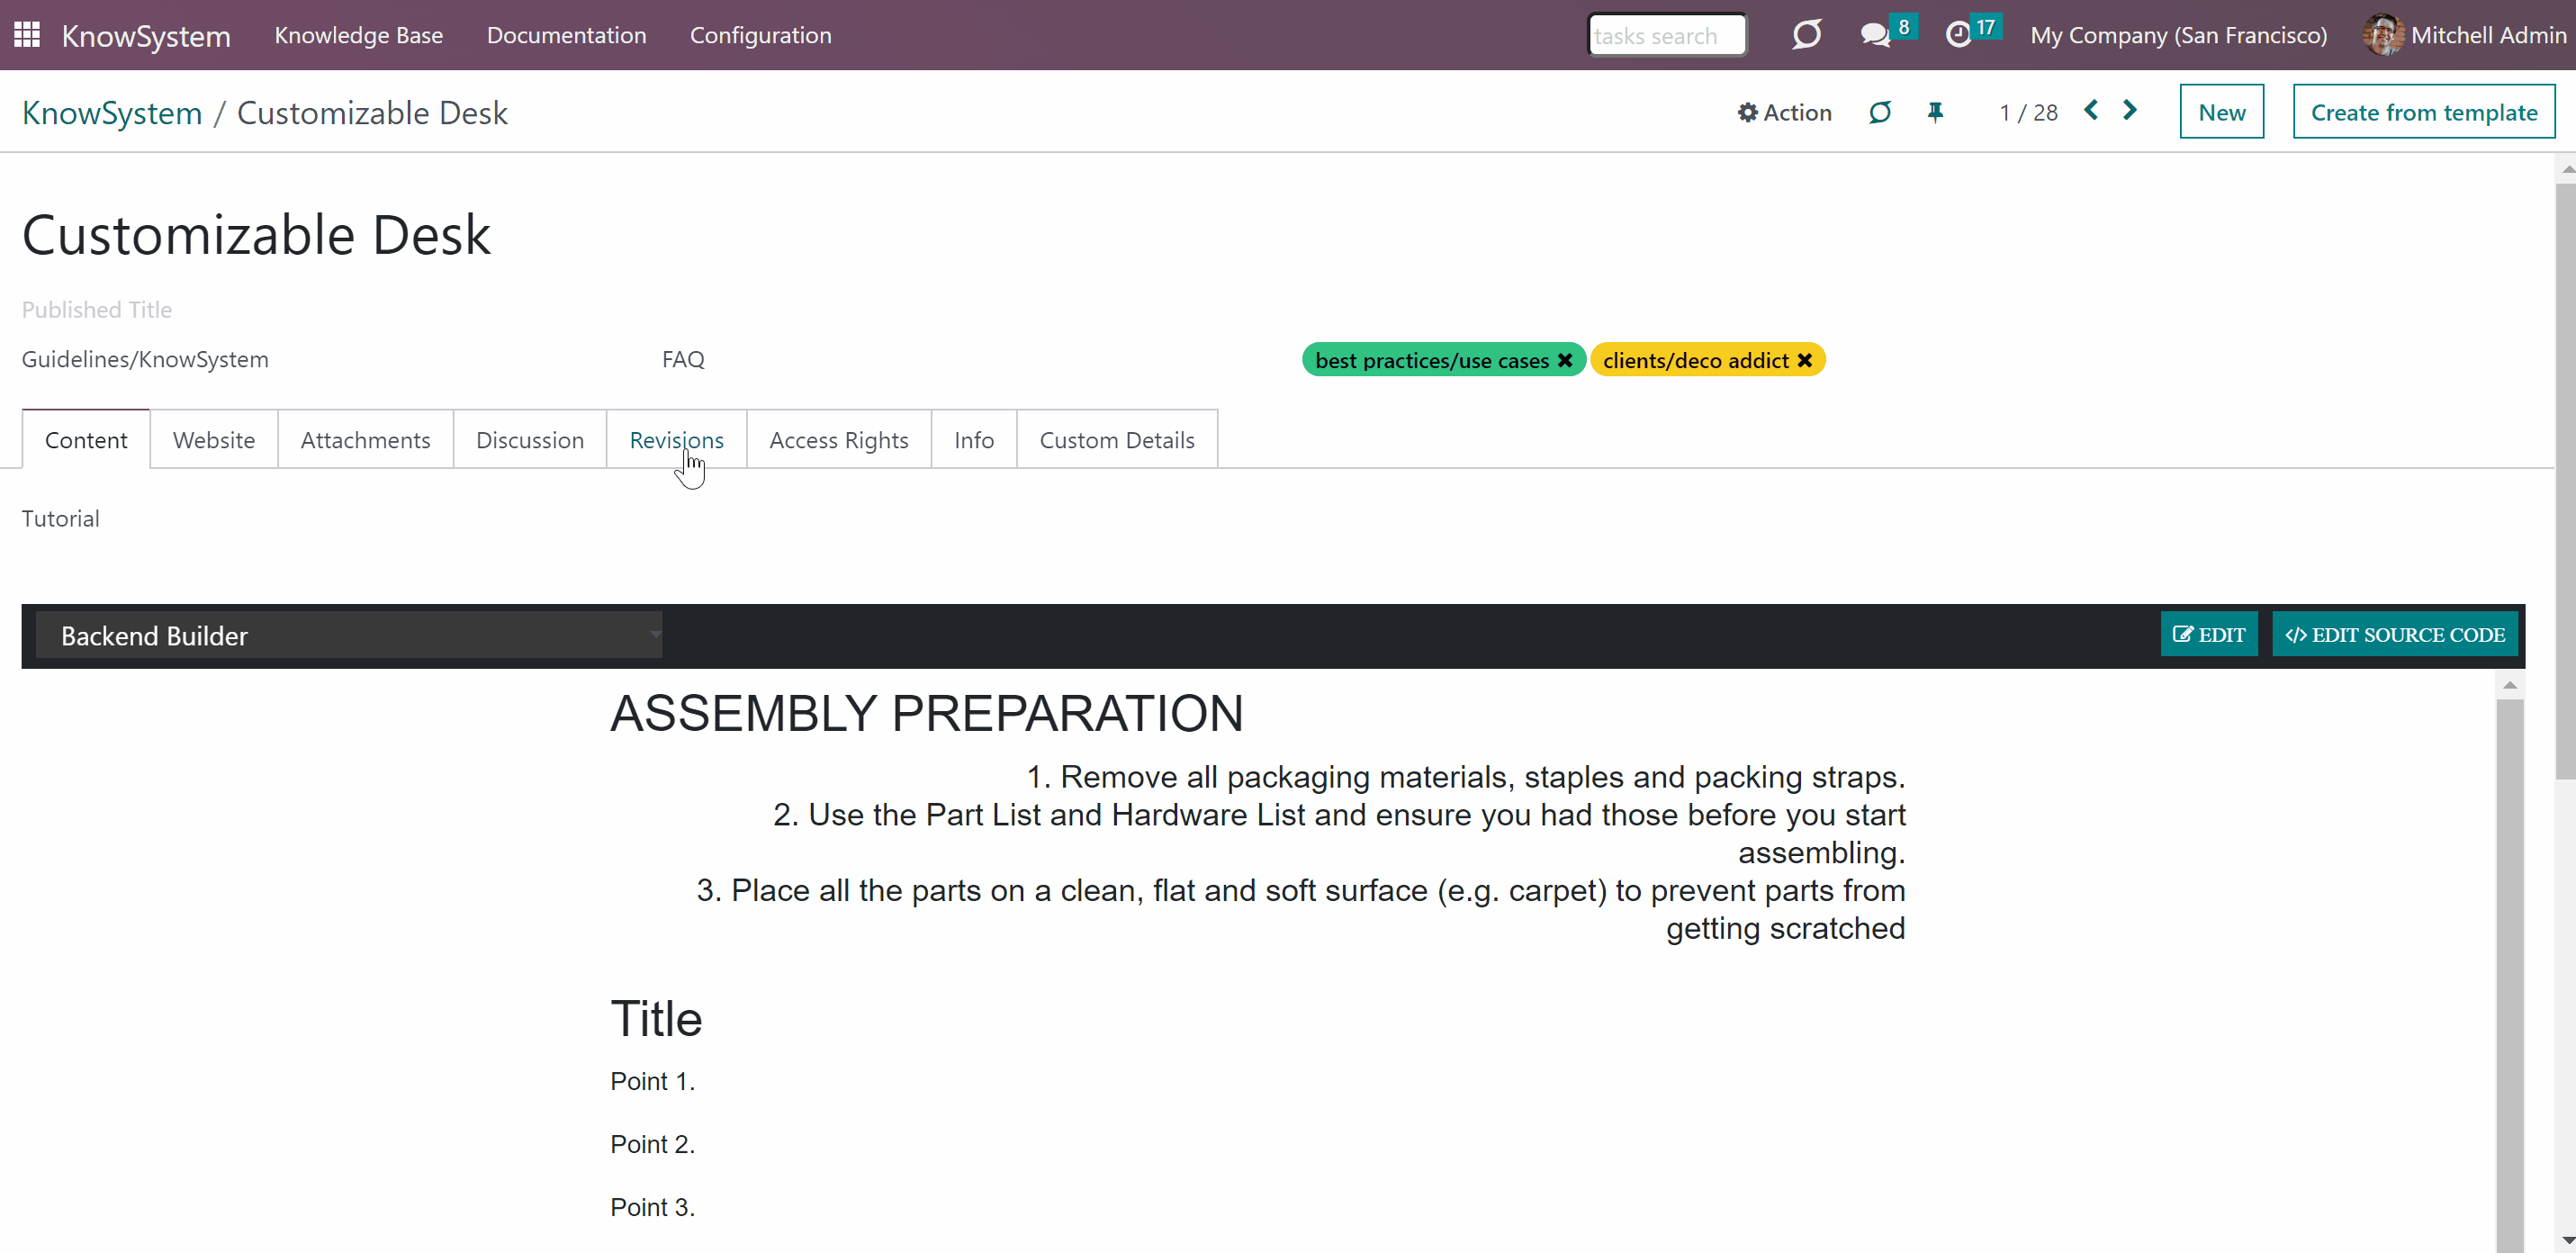This screenshot has height=1253, width=2576.
Task: Click the refresh icon in top navbar
Action: click(1806, 35)
